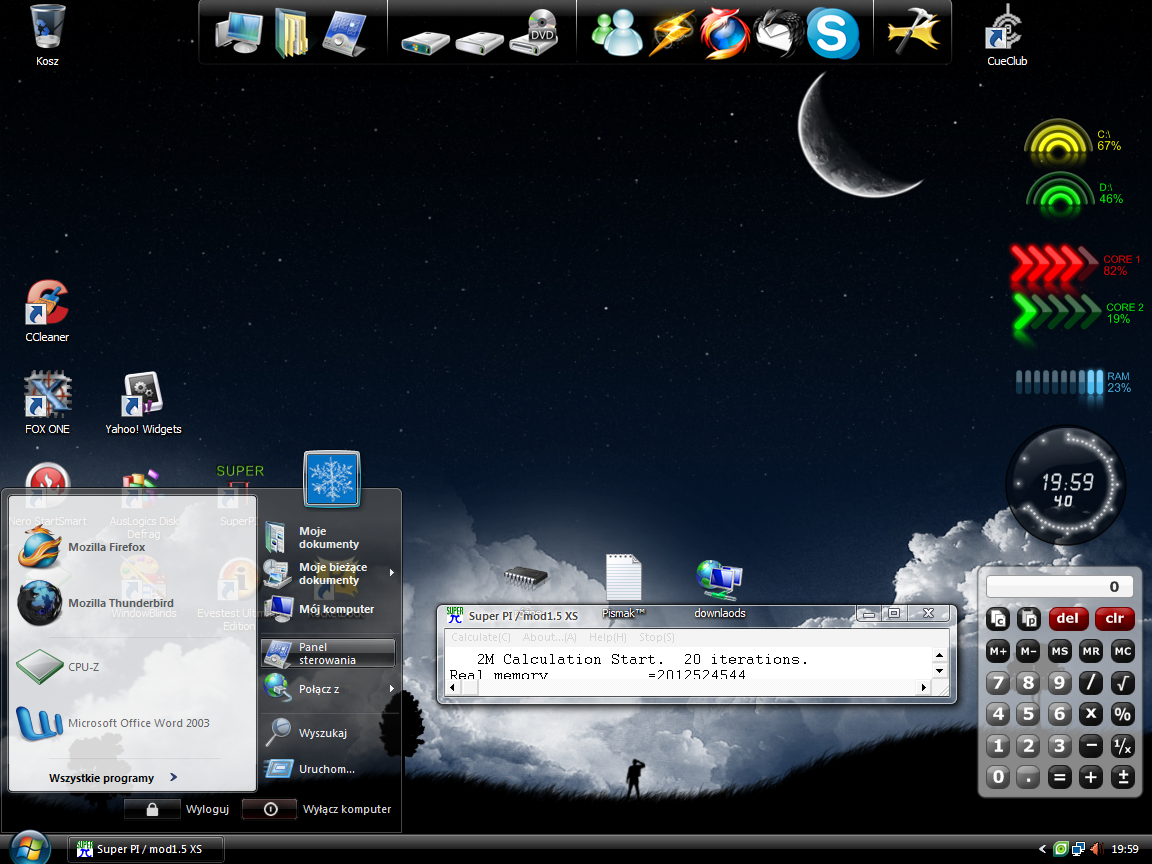
Task: Click the 19:59 clock widget
Action: 1065,485
